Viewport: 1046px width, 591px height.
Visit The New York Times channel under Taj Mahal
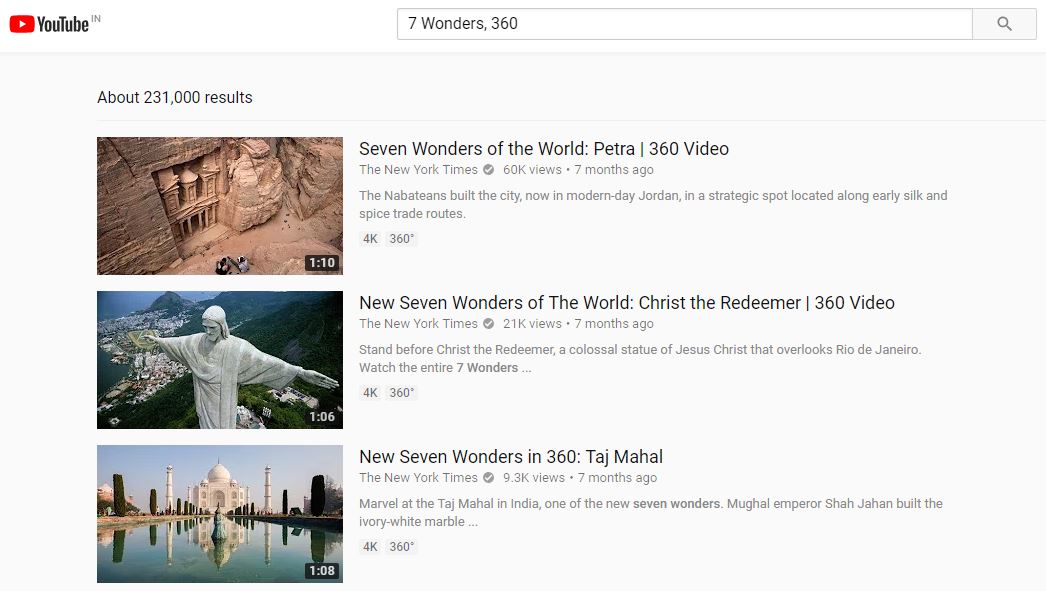point(418,478)
